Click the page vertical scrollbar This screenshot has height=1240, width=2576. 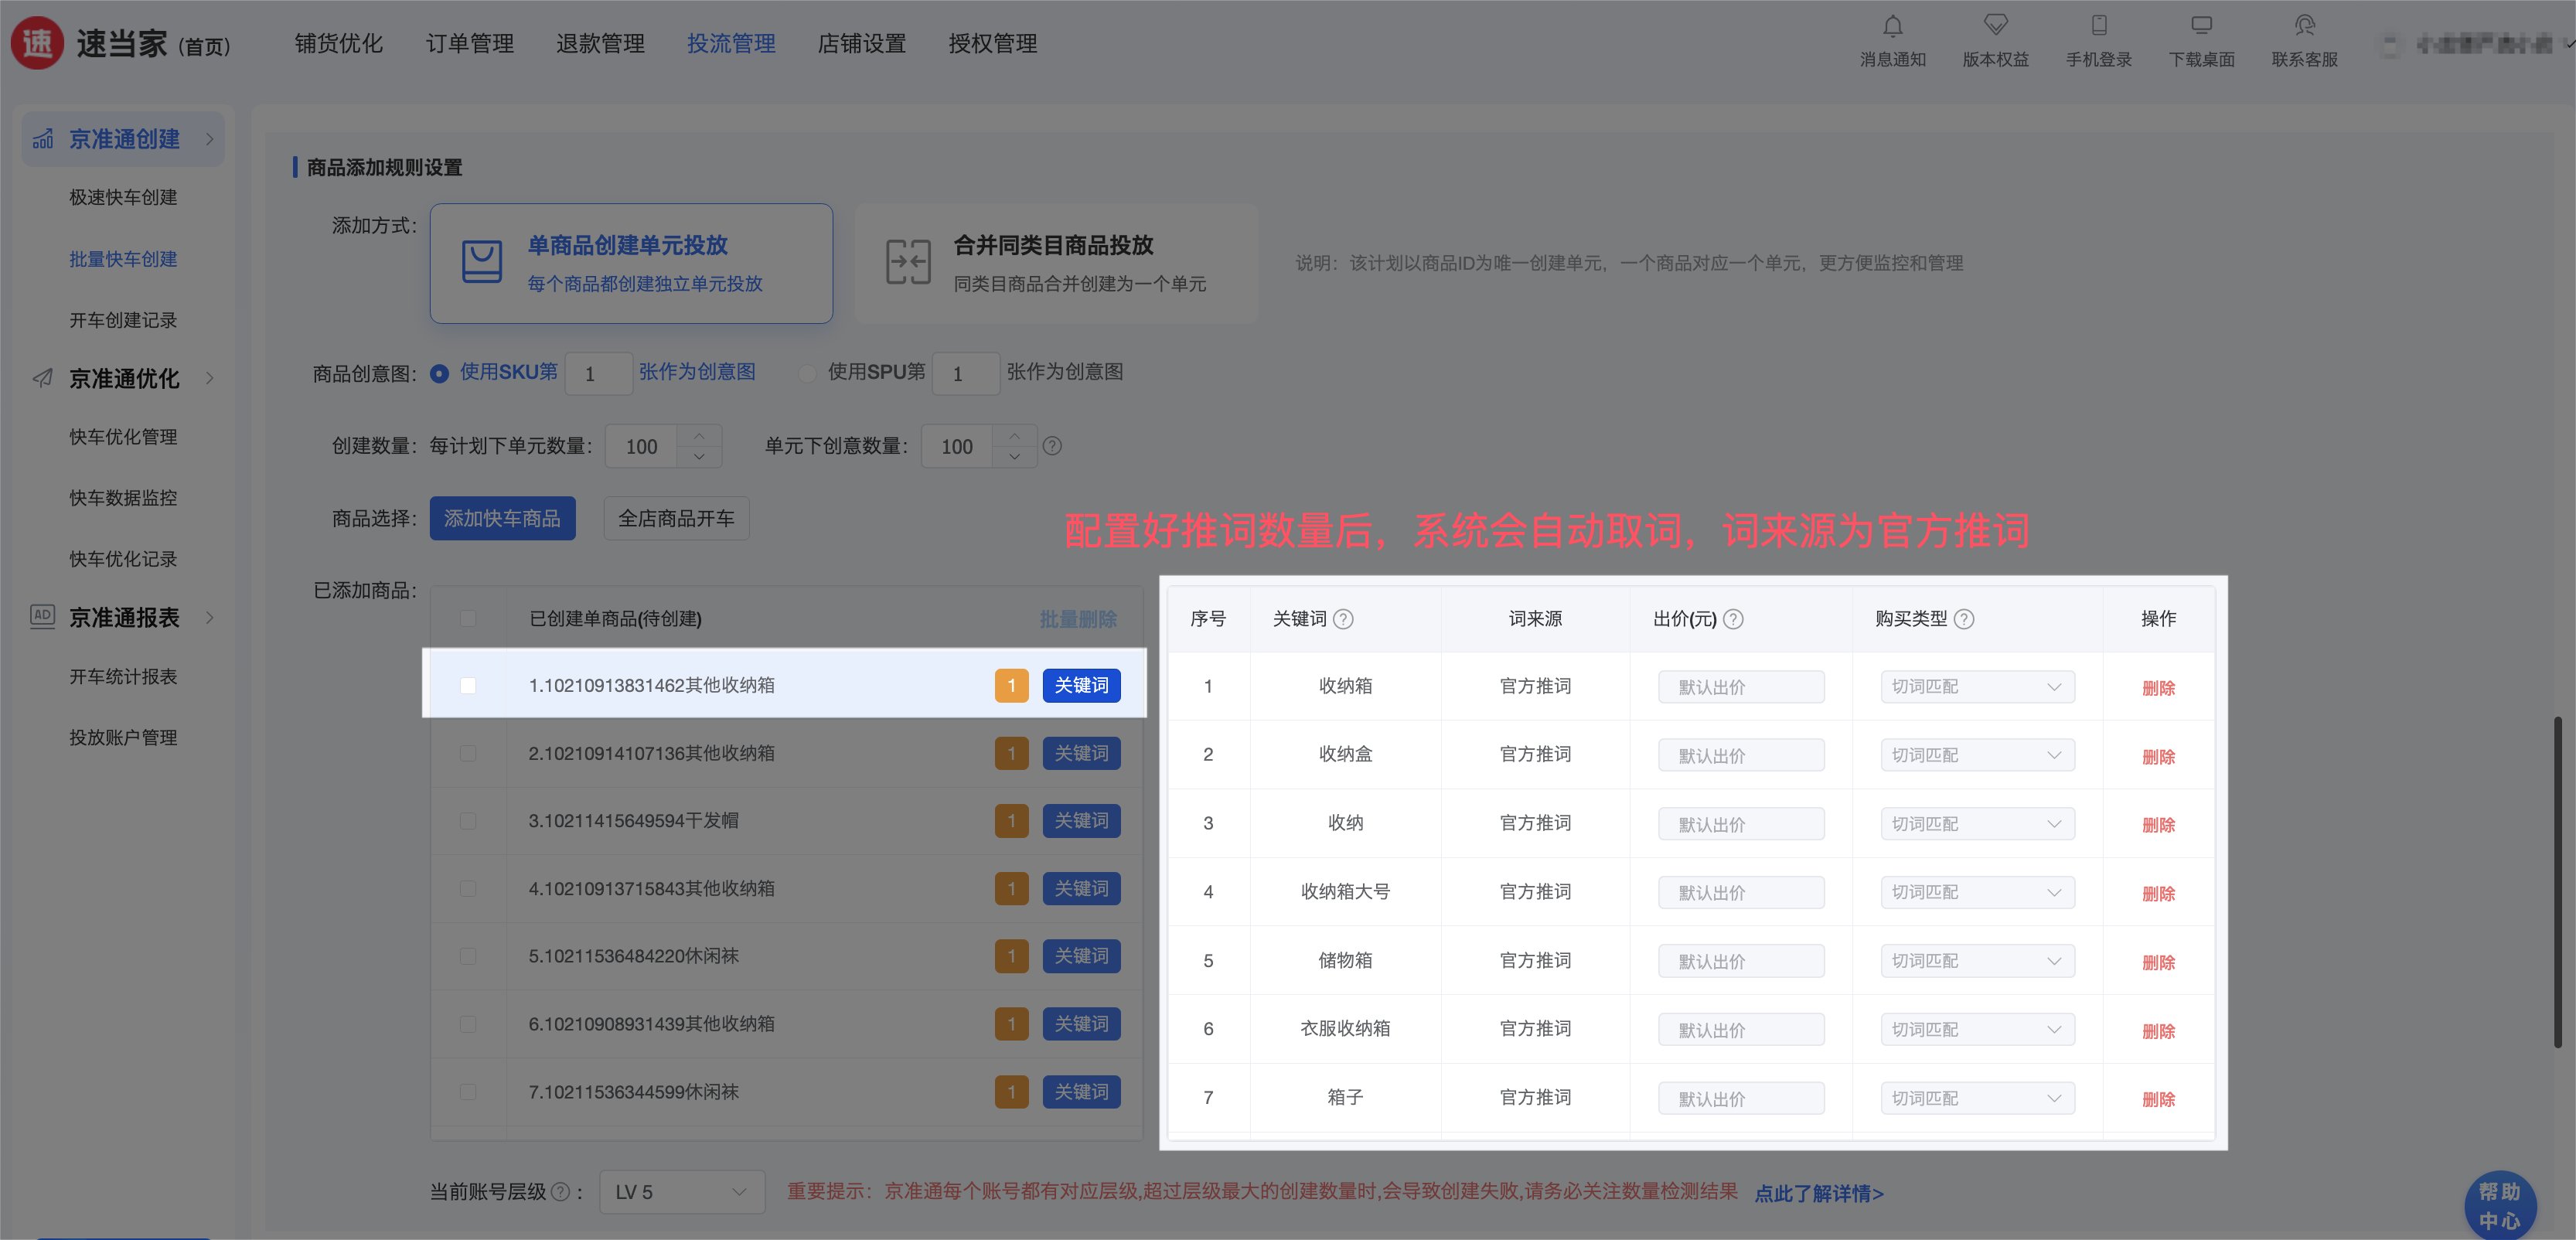(x=2557, y=880)
